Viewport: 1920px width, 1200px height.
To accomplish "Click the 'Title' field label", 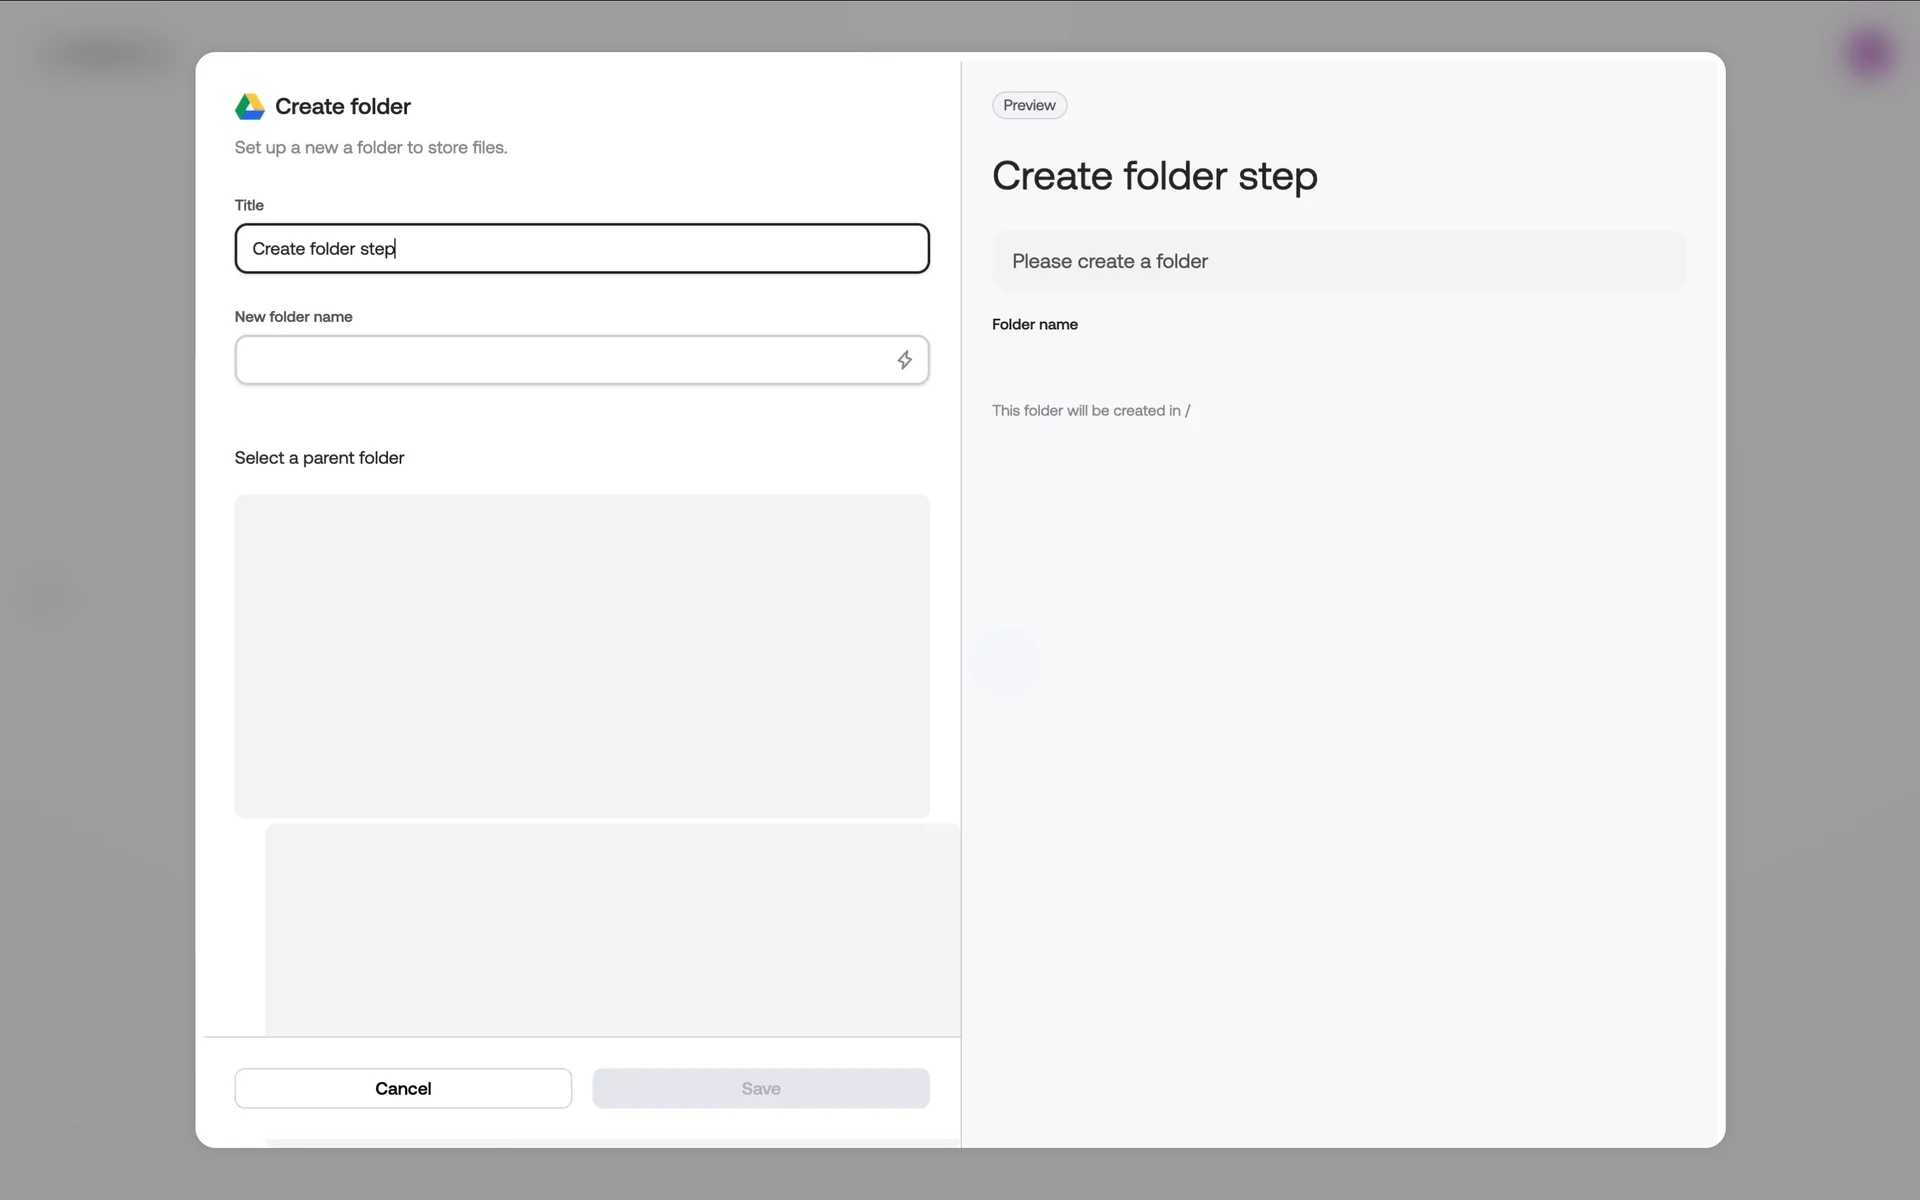I will [249, 205].
